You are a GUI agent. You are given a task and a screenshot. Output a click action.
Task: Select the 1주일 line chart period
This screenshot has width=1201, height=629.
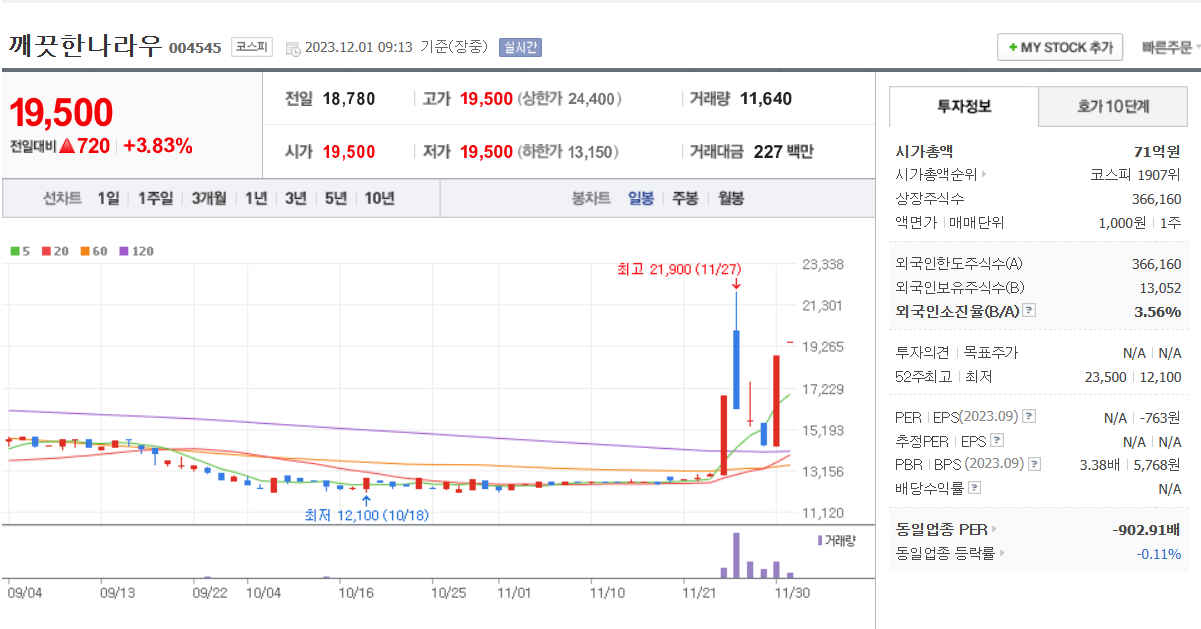point(155,198)
